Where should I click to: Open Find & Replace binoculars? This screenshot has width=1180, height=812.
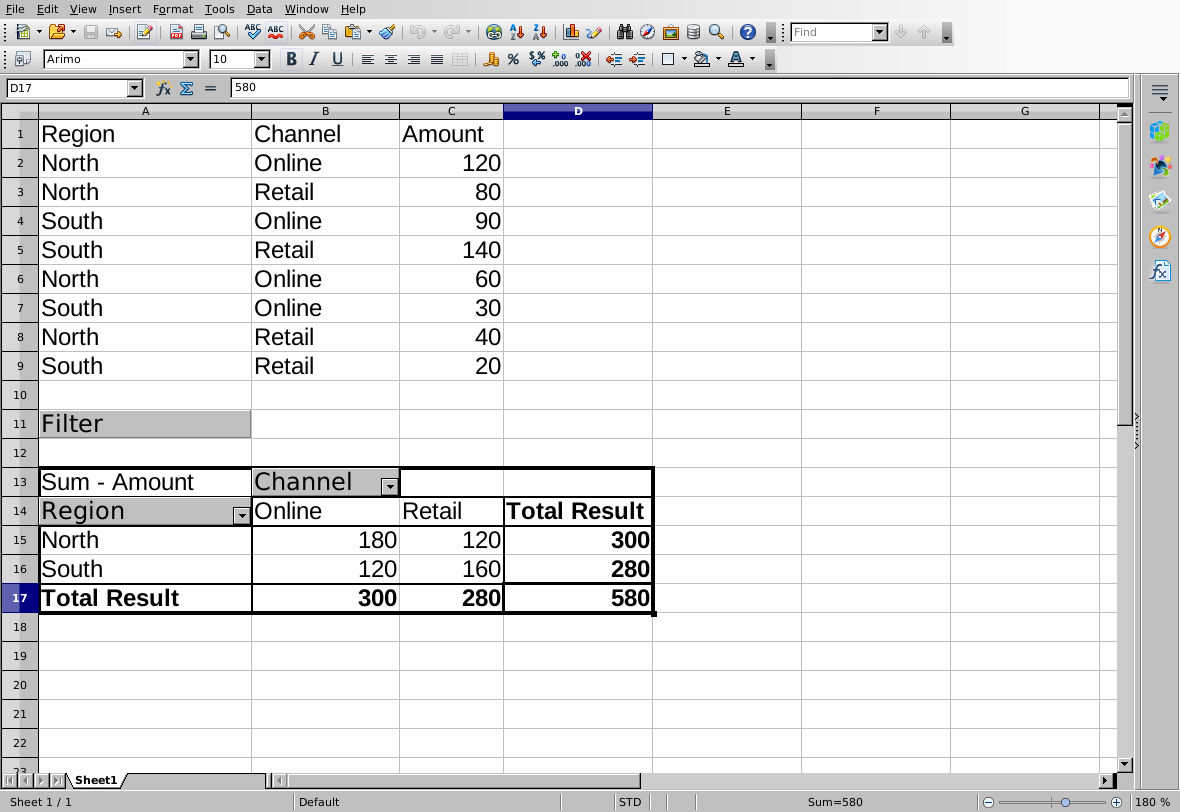(625, 32)
